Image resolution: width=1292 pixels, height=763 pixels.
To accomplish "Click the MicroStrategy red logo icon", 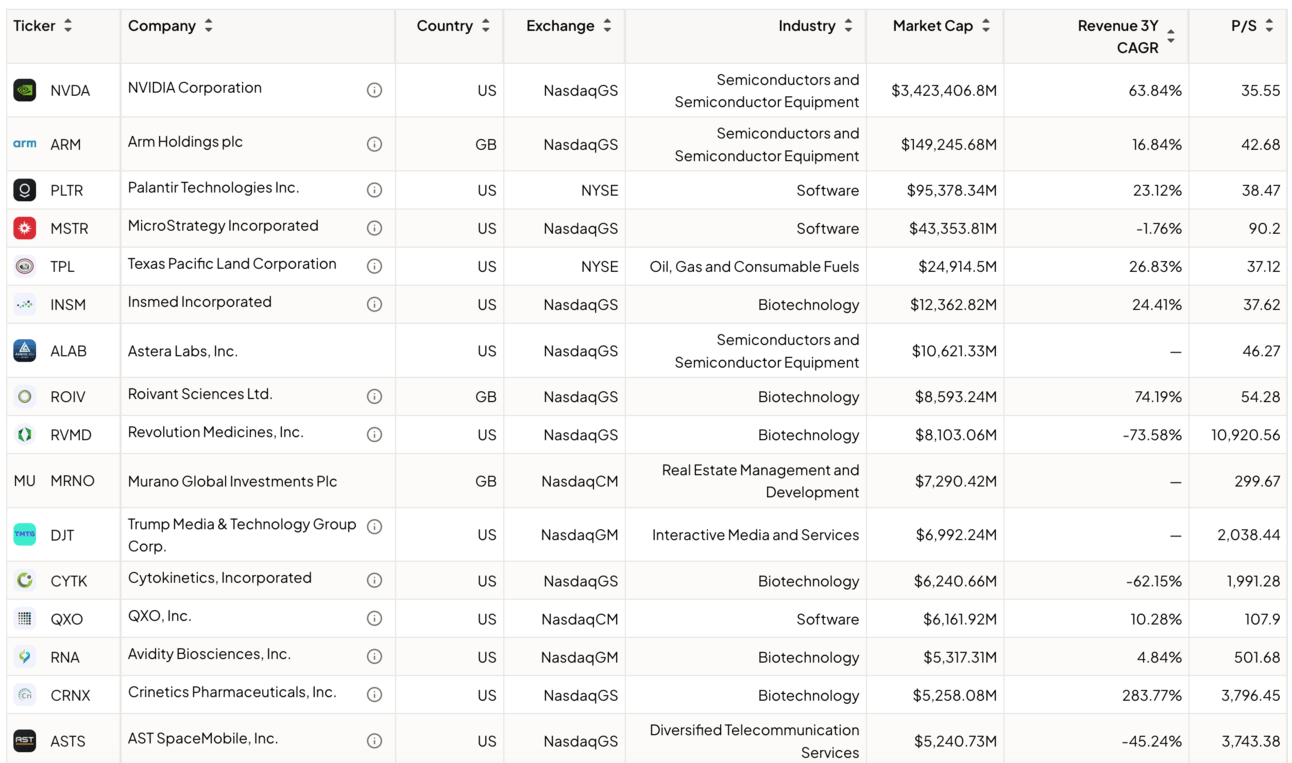I will [25, 228].
